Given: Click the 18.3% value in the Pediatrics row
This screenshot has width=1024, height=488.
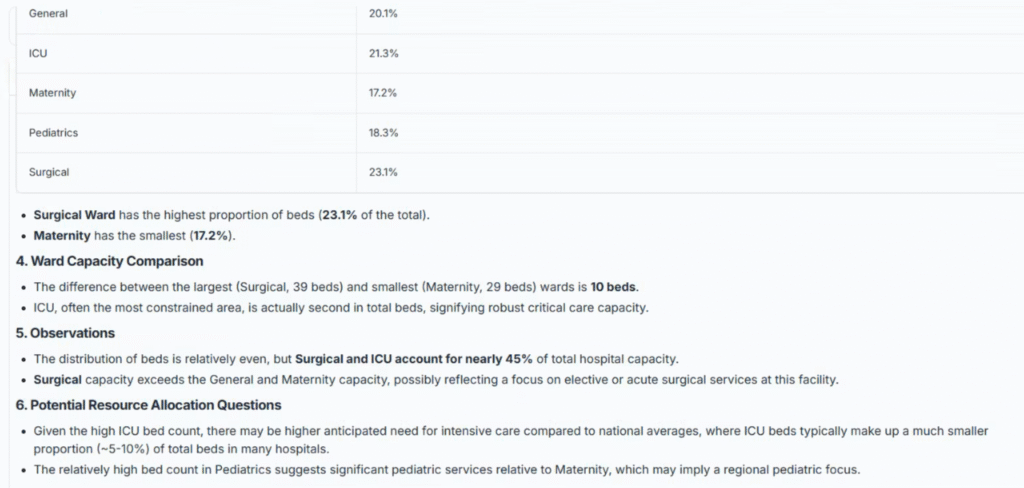Looking at the screenshot, I should (x=383, y=132).
